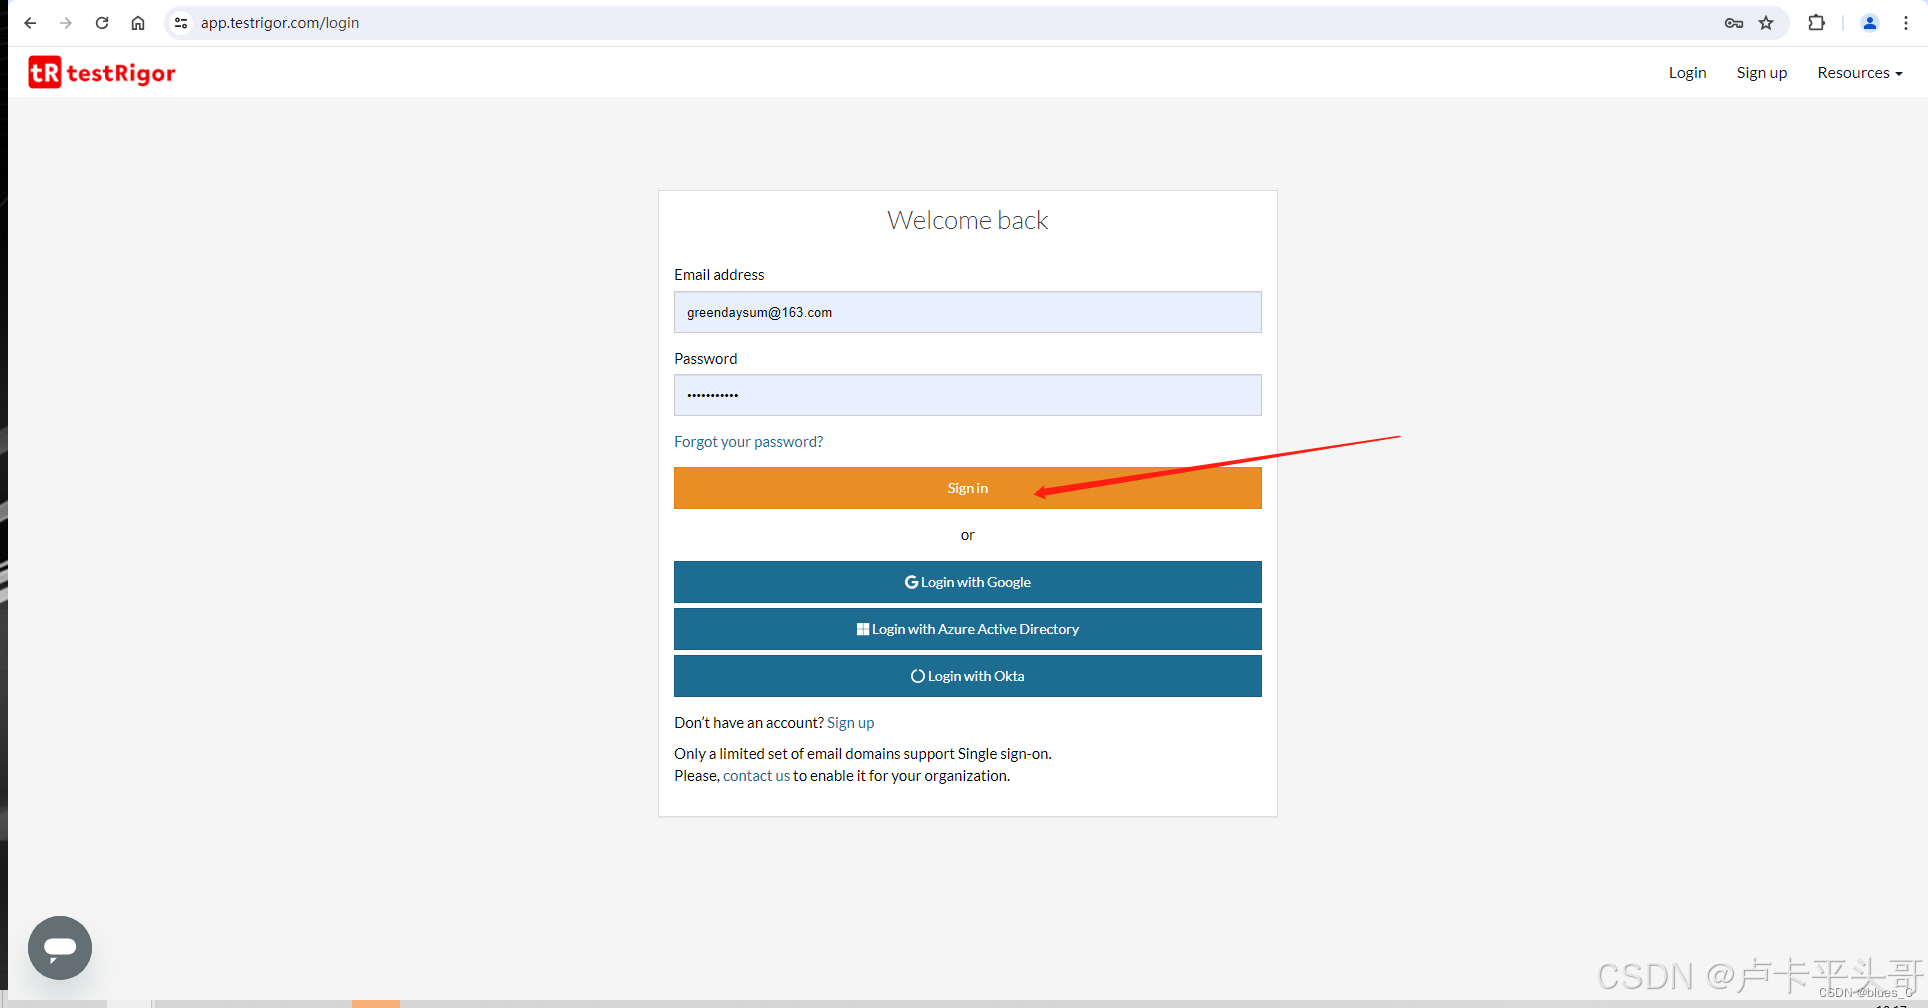The height and width of the screenshot is (1008, 1928).
Task: Open the Login nav link
Action: pyautogui.click(x=1687, y=73)
